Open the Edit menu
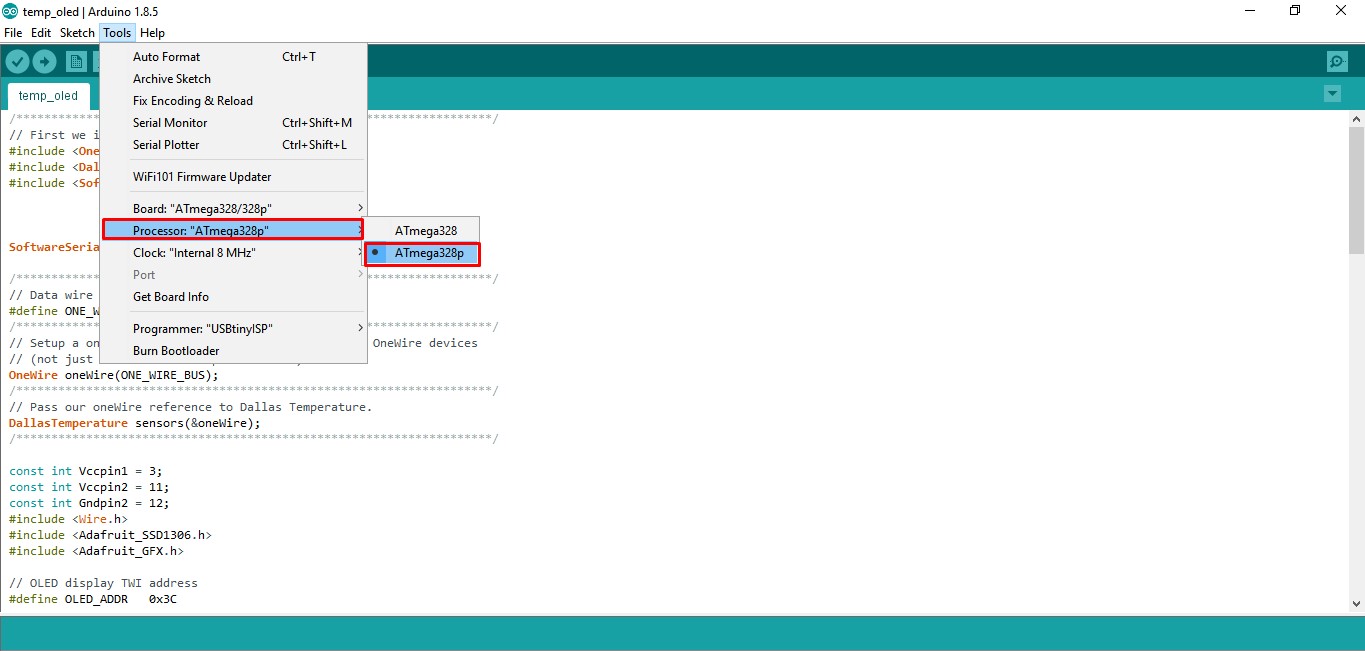This screenshot has width=1365, height=651. (x=41, y=33)
